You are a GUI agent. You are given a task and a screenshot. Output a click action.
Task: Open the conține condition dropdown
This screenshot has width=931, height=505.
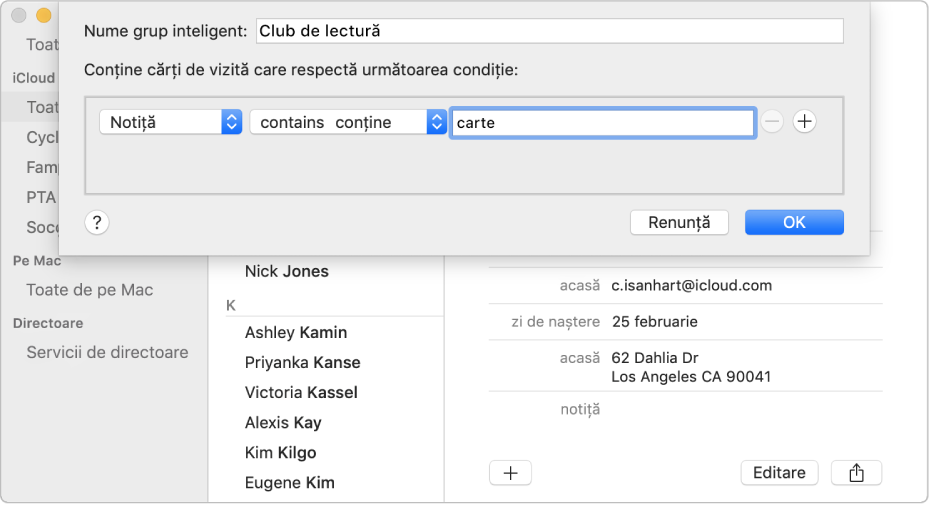click(348, 122)
